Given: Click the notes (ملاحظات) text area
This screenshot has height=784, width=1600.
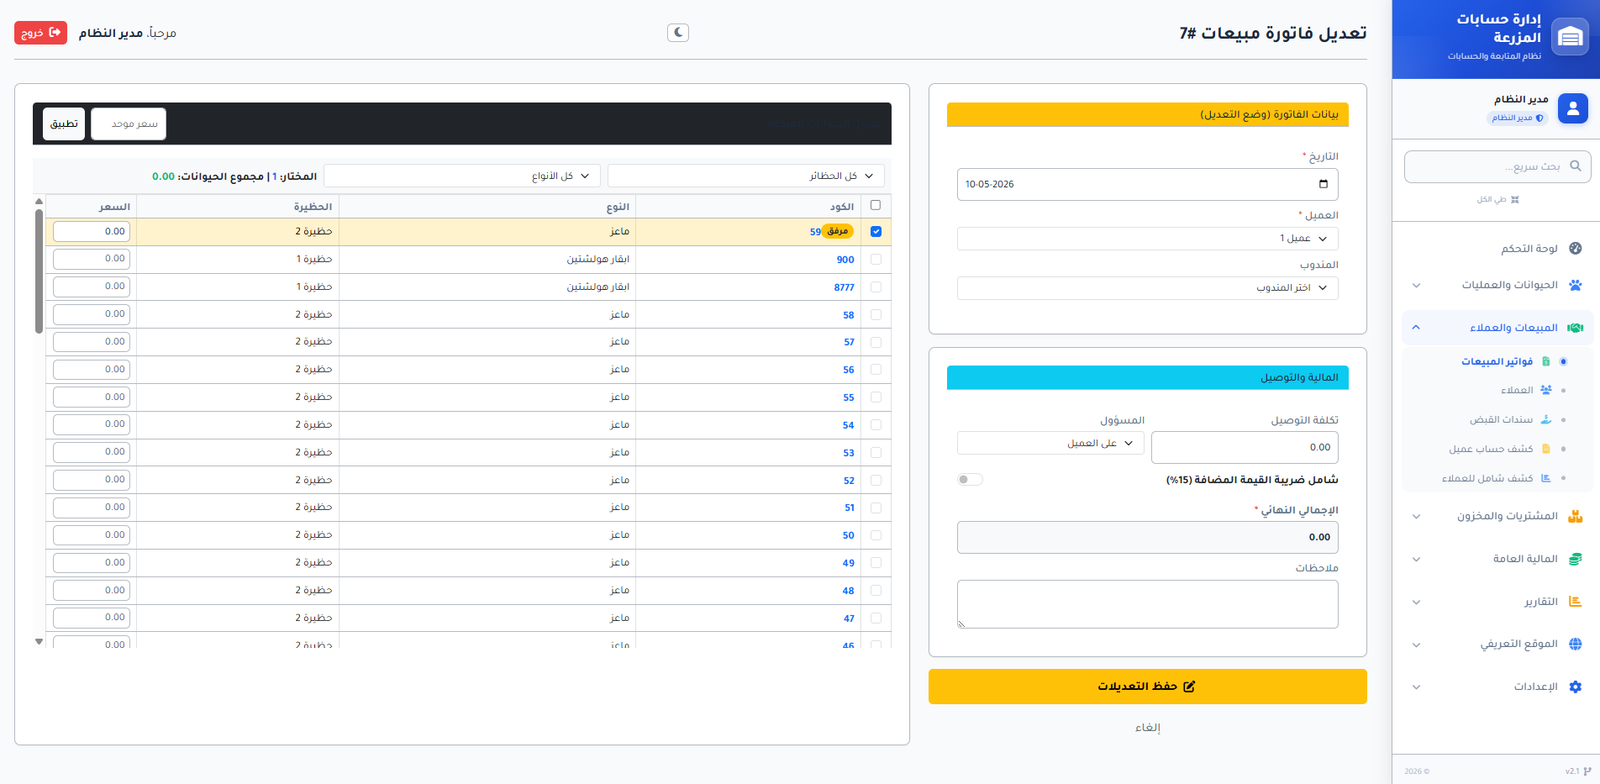Looking at the screenshot, I should tap(1147, 604).
